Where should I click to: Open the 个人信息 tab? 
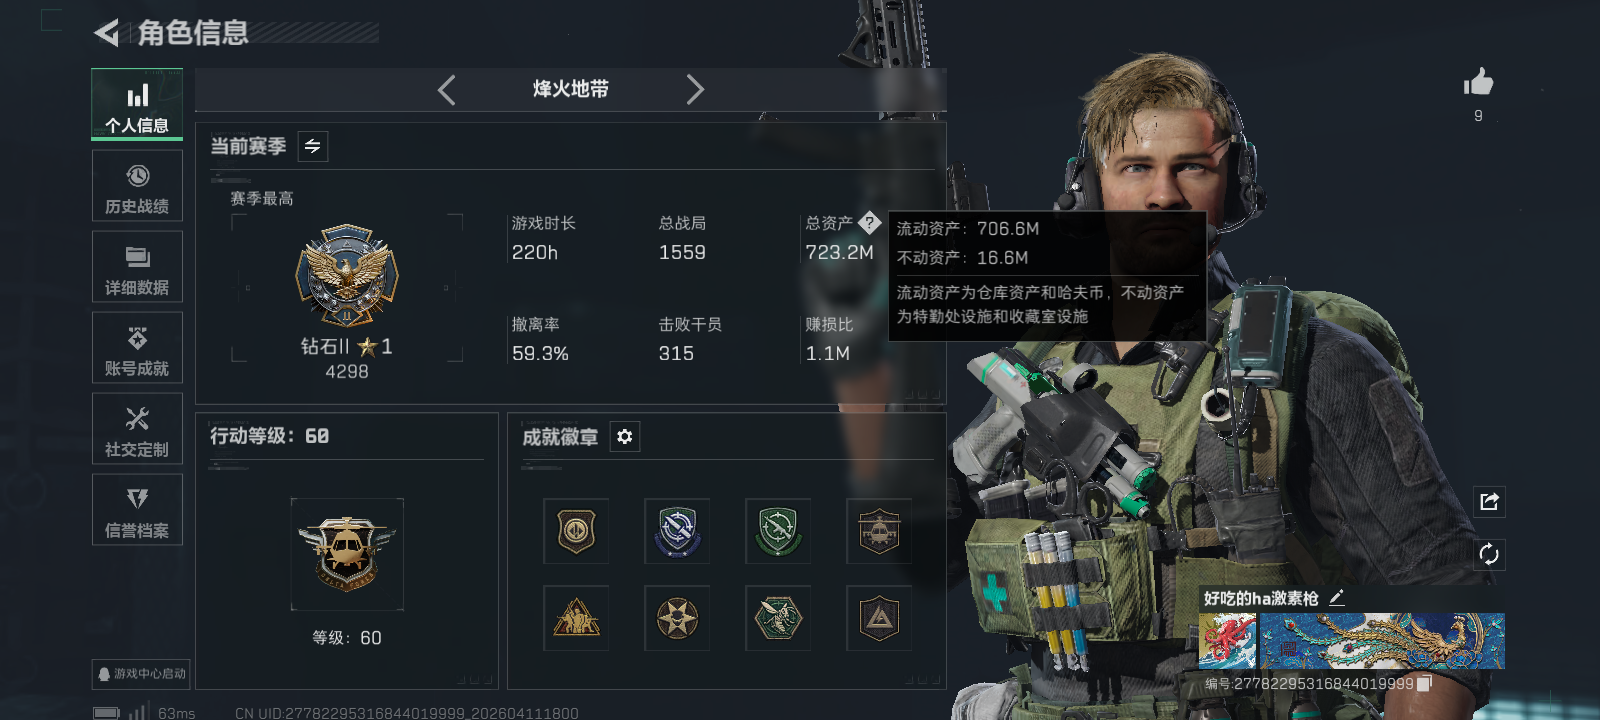pyautogui.click(x=137, y=104)
